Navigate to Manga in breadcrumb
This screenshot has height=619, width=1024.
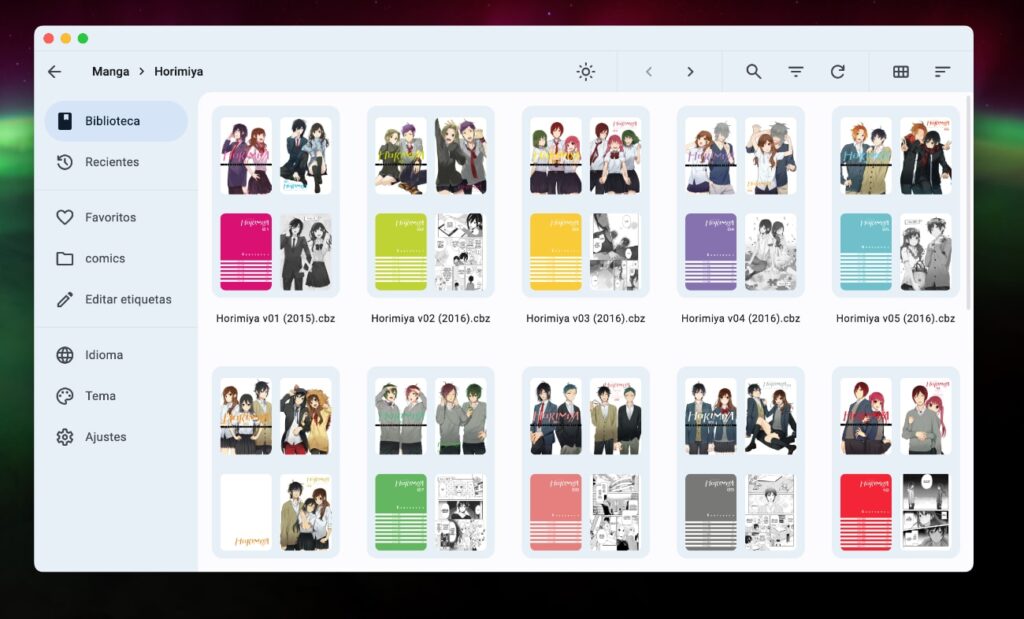pyautogui.click(x=110, y=72)
